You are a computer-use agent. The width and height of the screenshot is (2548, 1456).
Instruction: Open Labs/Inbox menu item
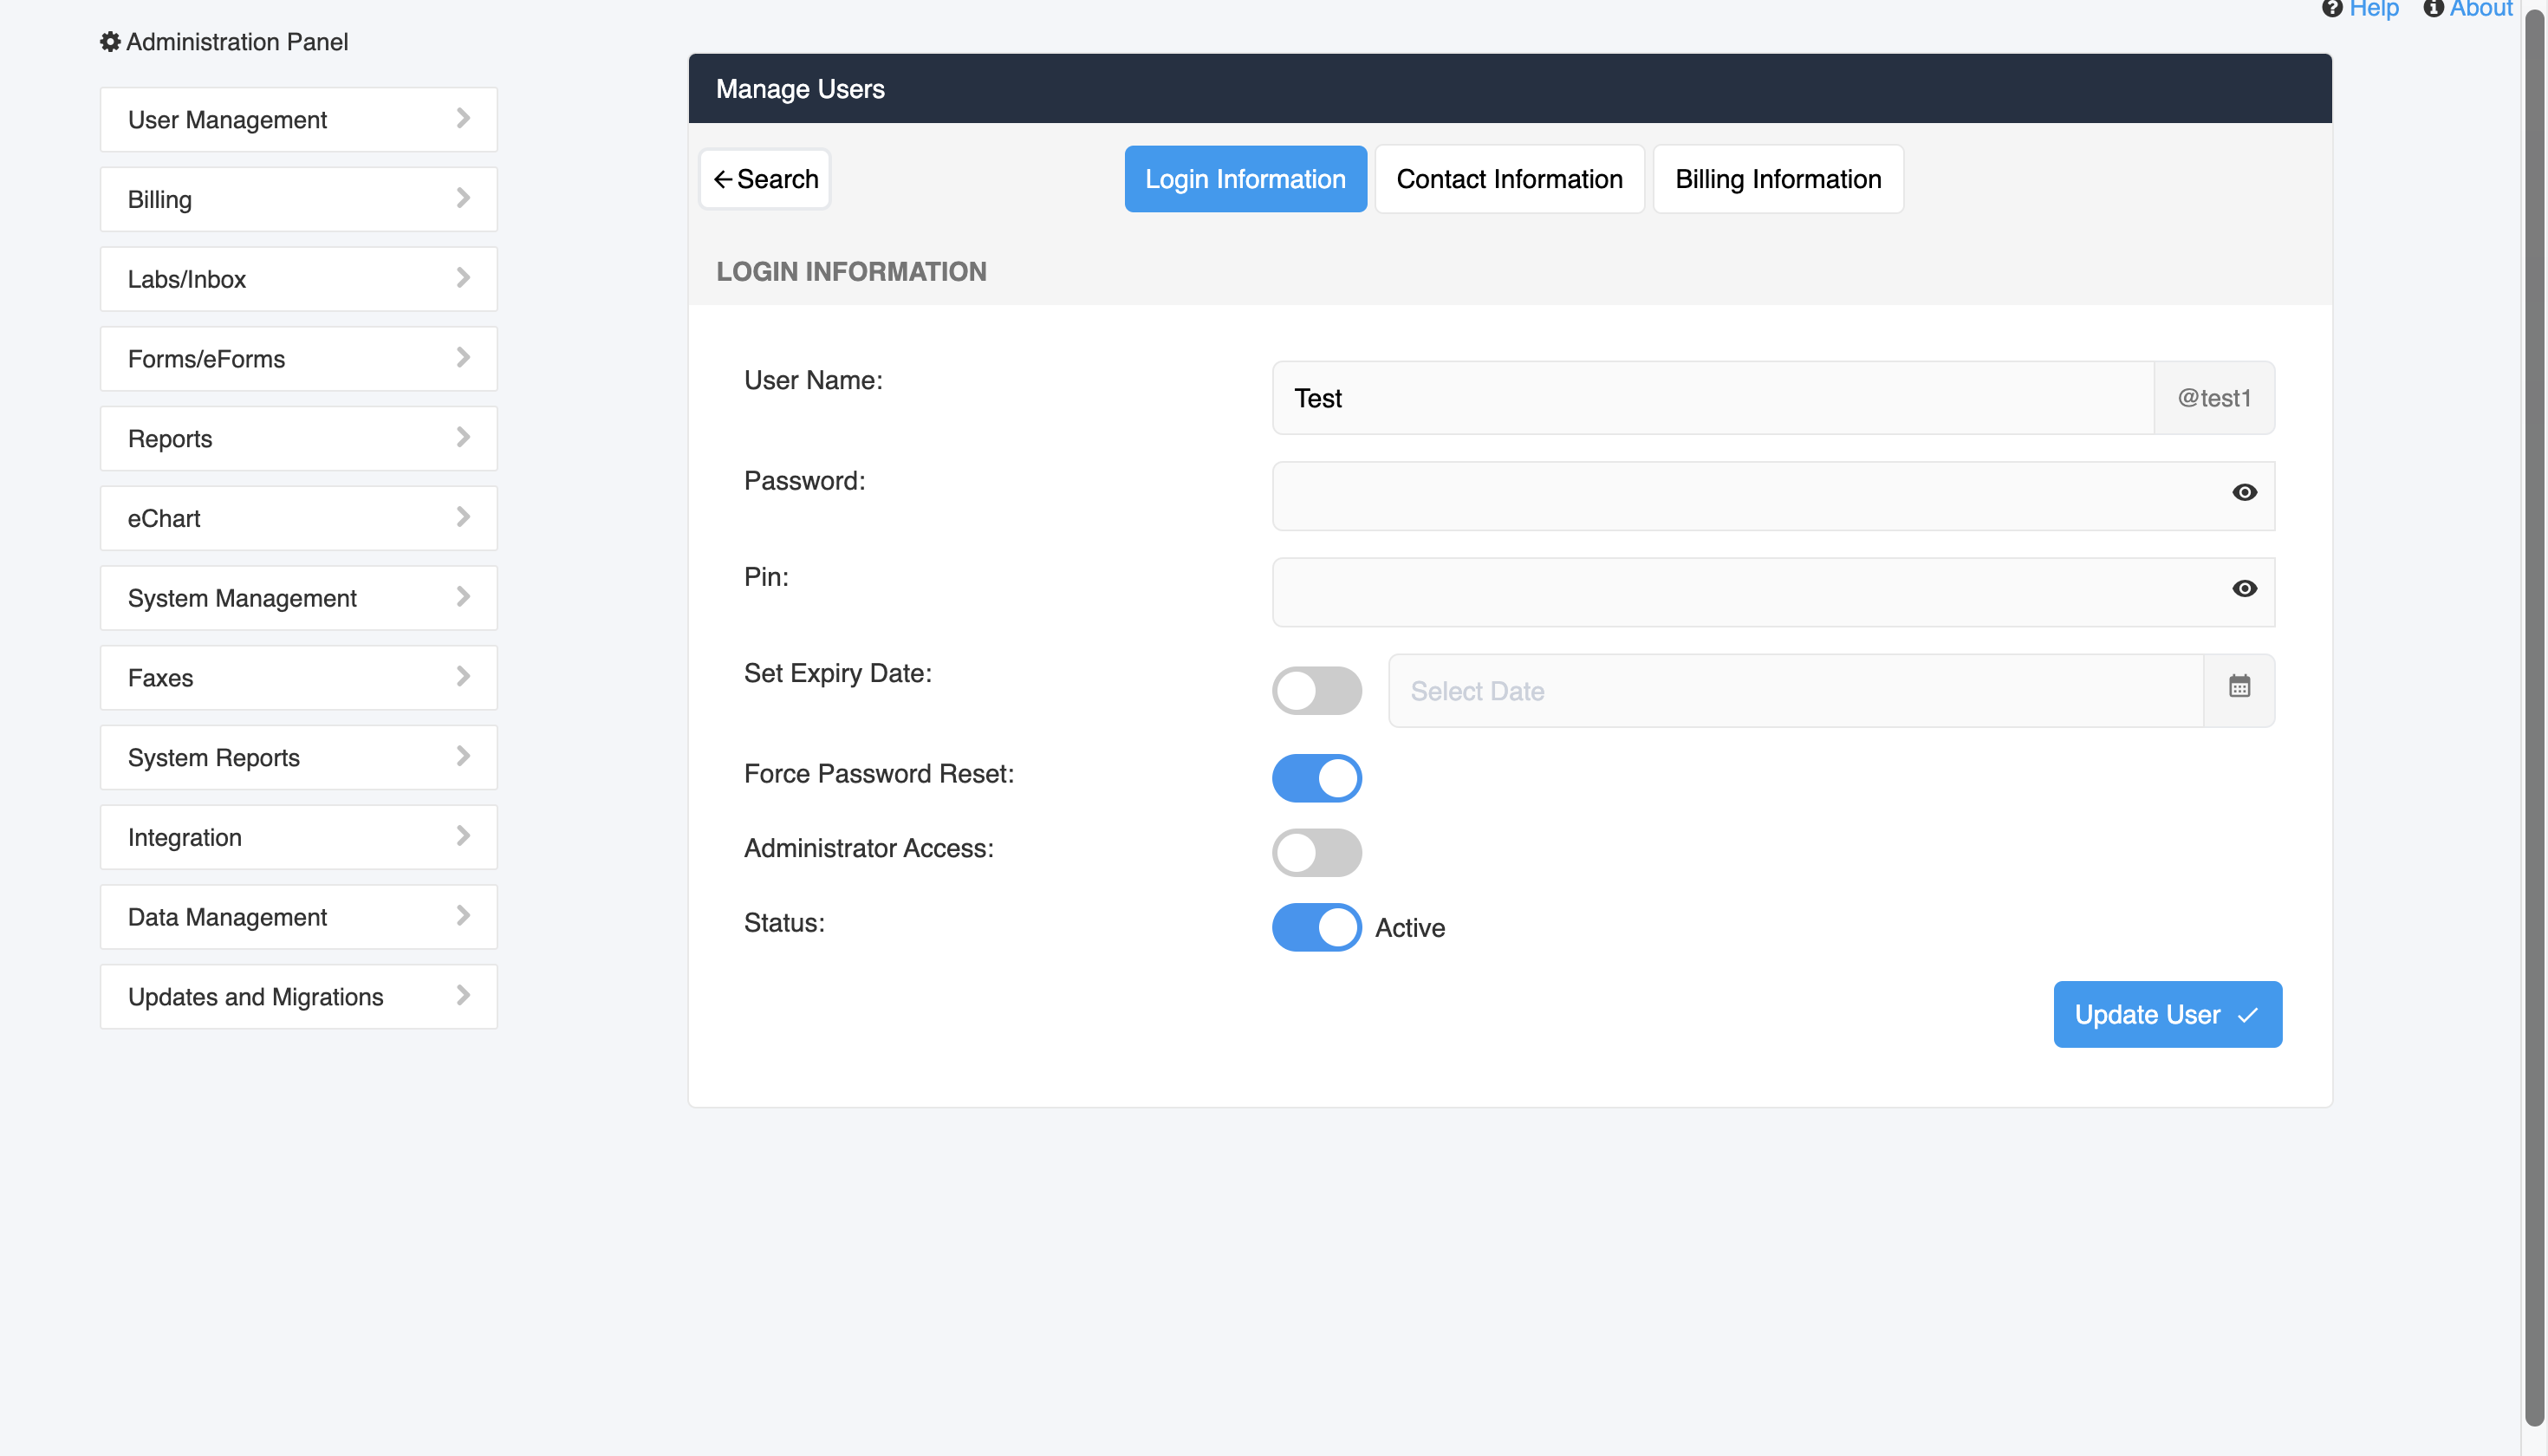pos(298,279)
